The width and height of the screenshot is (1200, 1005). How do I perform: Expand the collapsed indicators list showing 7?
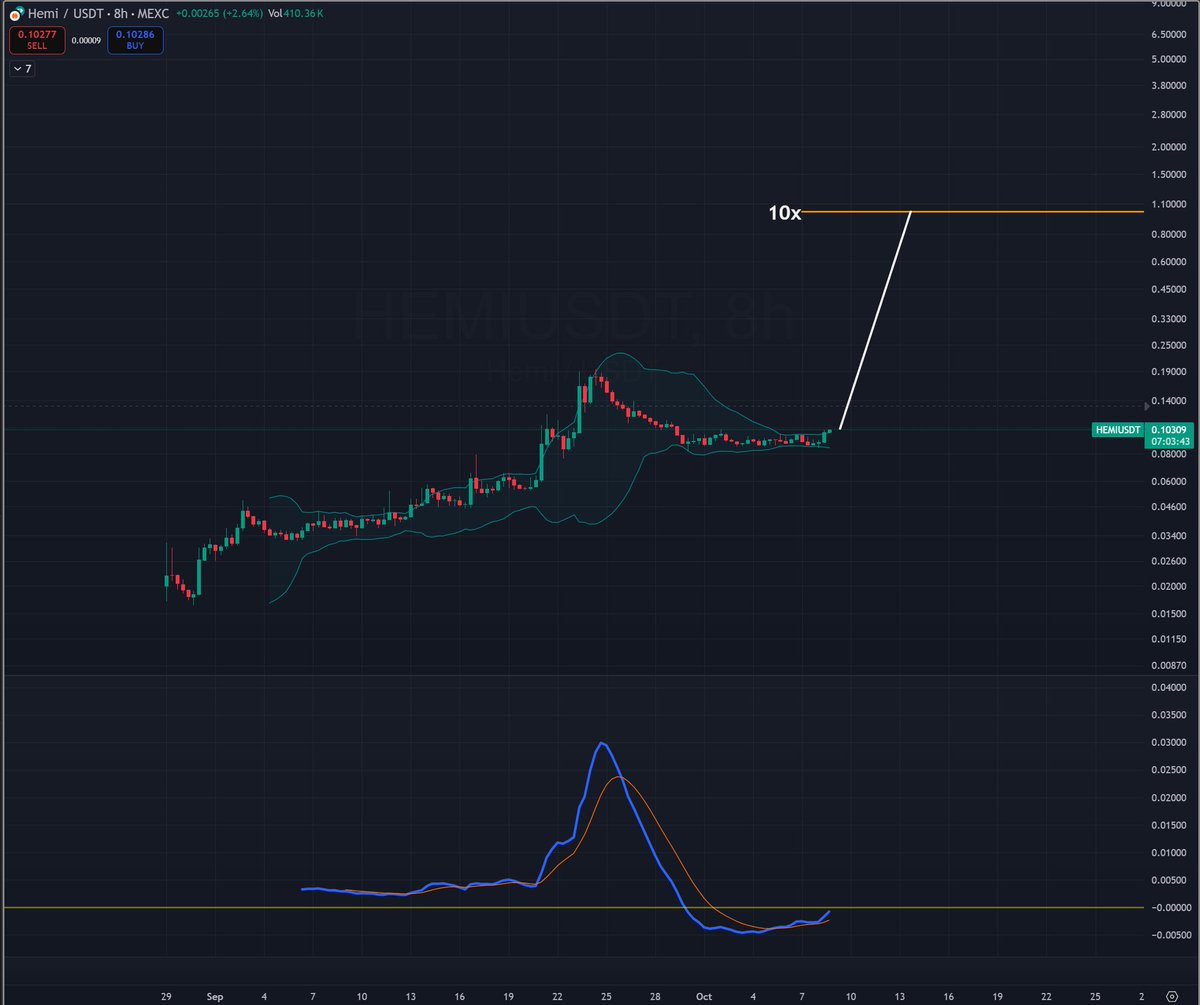[20, 68]
